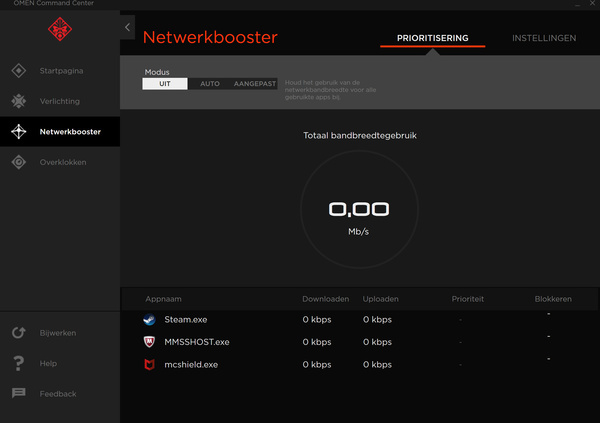The image size is (600, 423).
Task: Switch to the PRIORITISERING tab
Action: [x=432, y=38]
